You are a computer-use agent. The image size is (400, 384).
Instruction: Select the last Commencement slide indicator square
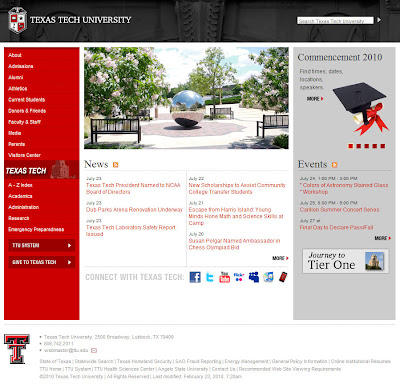tap(383, 146)
